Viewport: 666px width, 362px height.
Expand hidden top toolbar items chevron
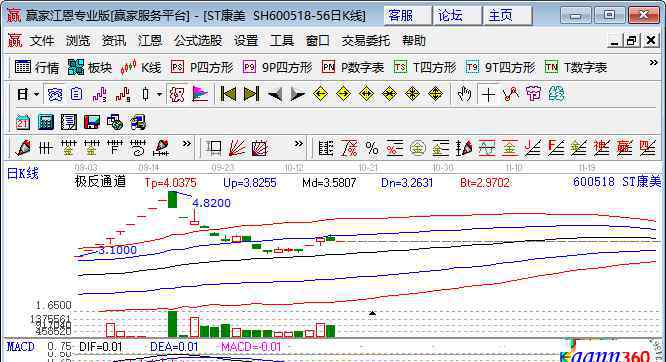(x=653, y=63)
